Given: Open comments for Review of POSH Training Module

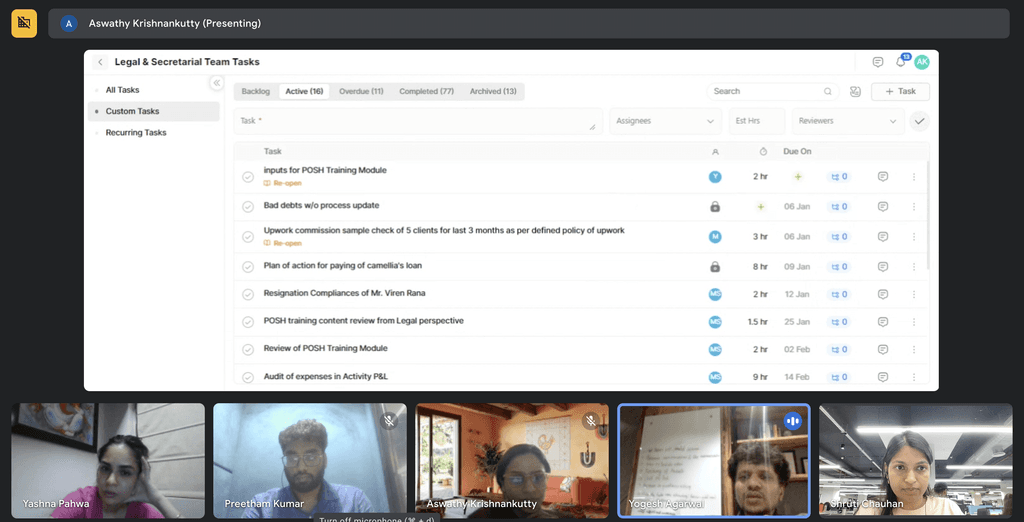Looking at the screenshot, I should 882,349.
